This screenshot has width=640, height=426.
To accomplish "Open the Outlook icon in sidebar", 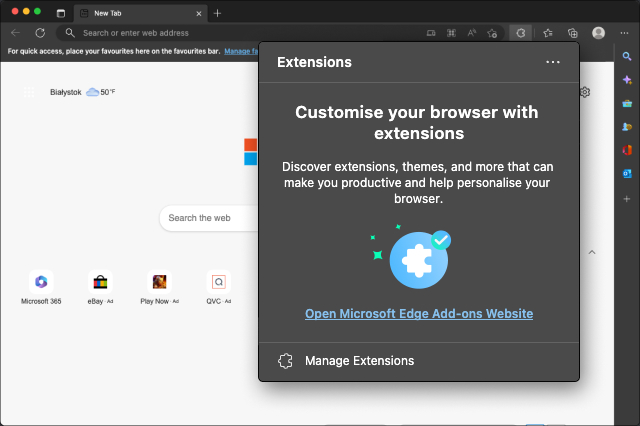I will pyautogui.click(x=627, y=173).
